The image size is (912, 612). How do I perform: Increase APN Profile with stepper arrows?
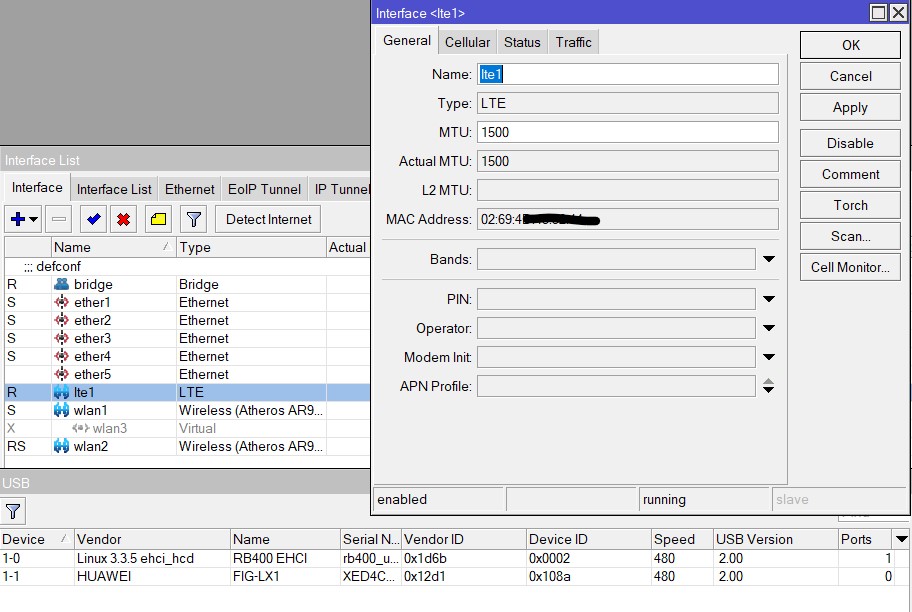[768, 382]
